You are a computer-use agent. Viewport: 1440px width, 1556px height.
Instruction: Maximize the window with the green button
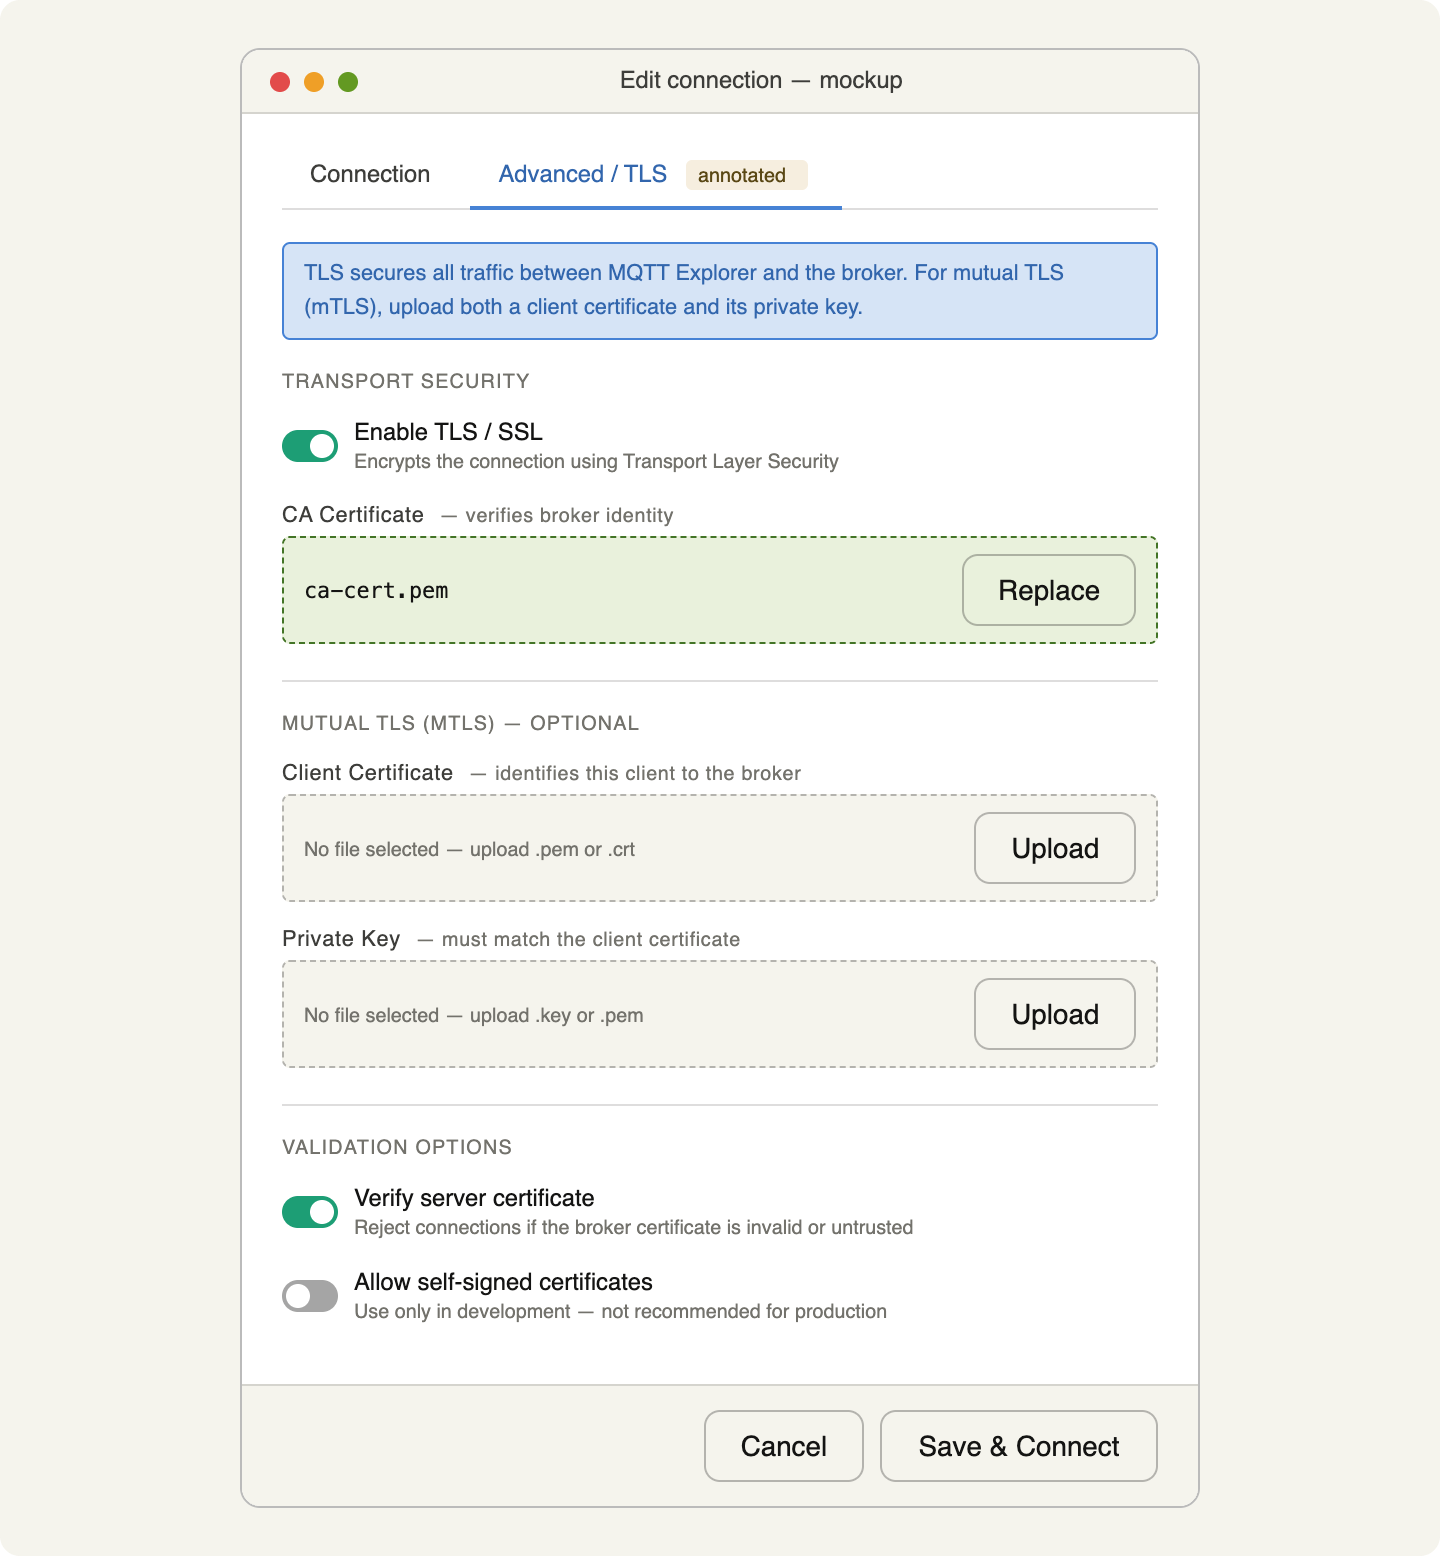pyautogui.click(x=348, y=82)
